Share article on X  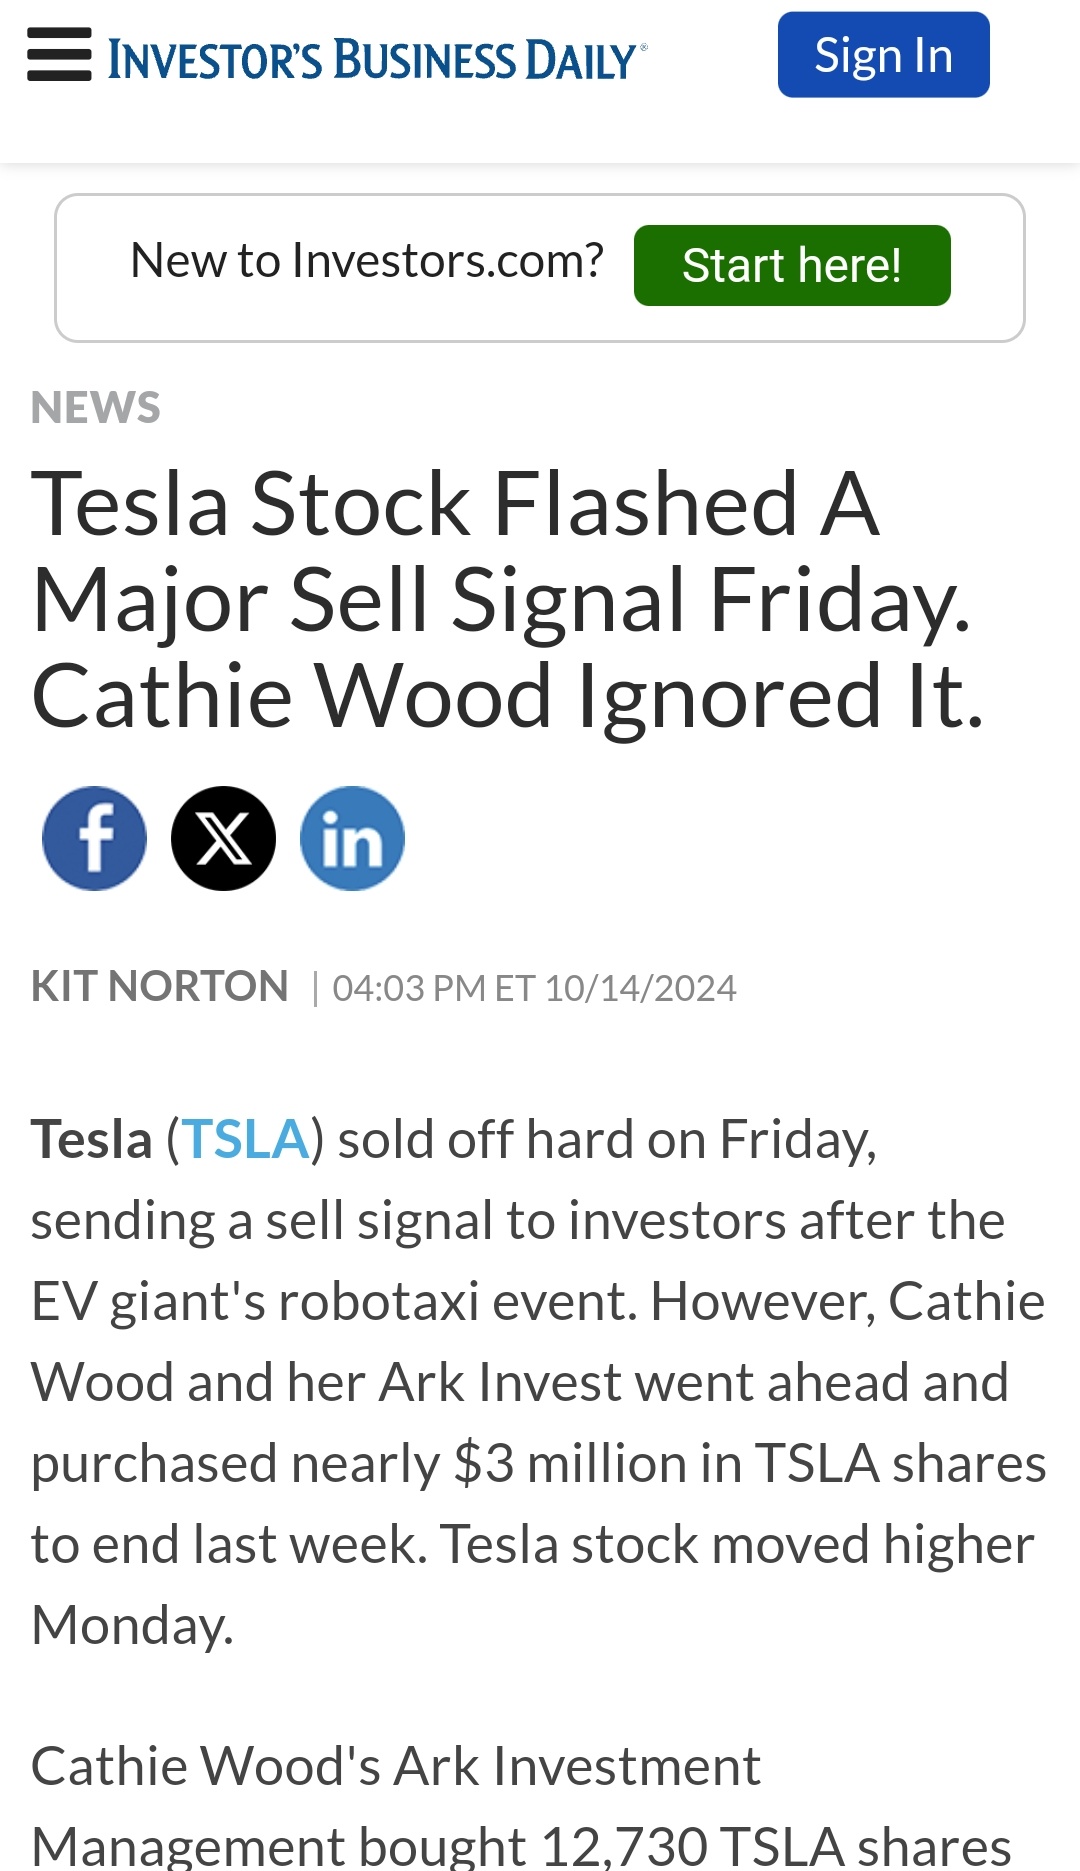tap(223, 838)
